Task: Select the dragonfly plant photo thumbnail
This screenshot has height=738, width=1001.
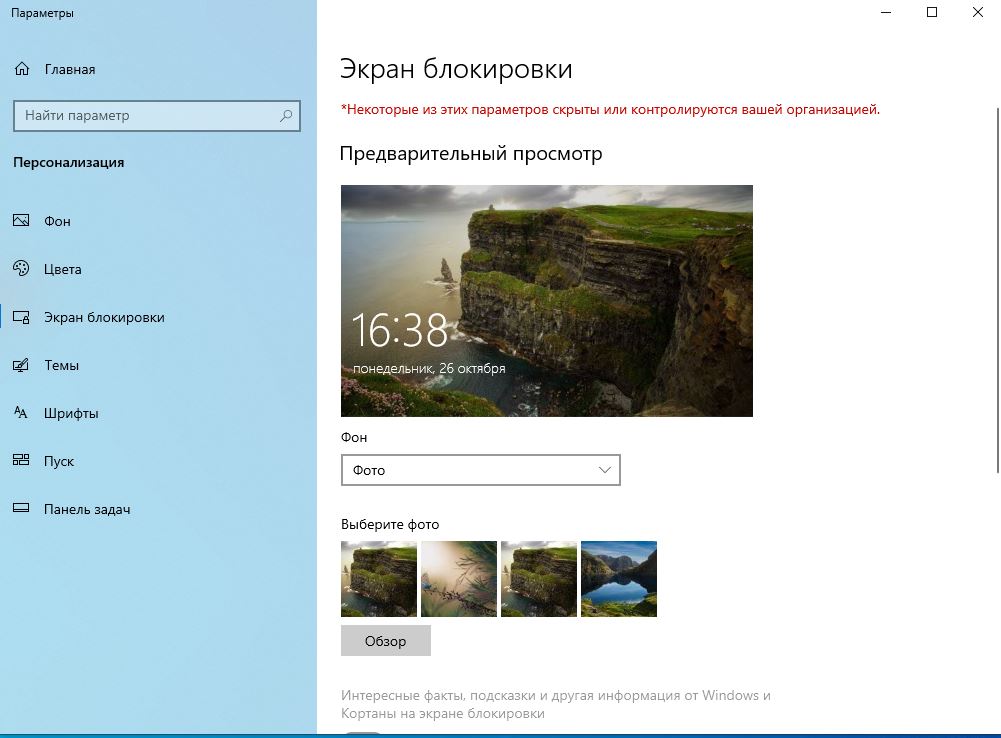Action: point(458,578)
